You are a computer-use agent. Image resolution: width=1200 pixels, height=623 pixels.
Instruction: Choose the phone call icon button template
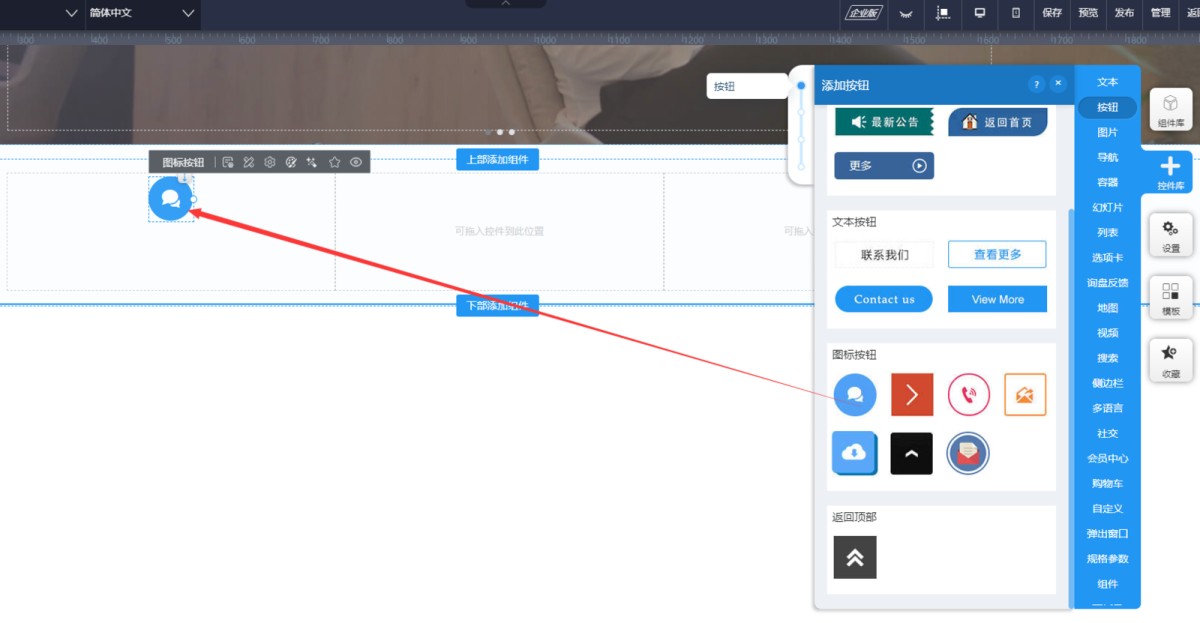968,395
